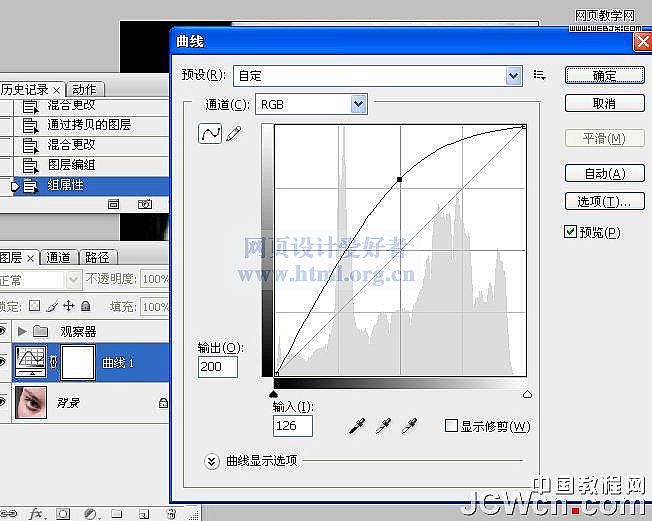Image resolution: width=652 pixels, height=521 pixels.
Task: Toggle visibility eye of 曲线 1 layer
Action: coord(3,362)
